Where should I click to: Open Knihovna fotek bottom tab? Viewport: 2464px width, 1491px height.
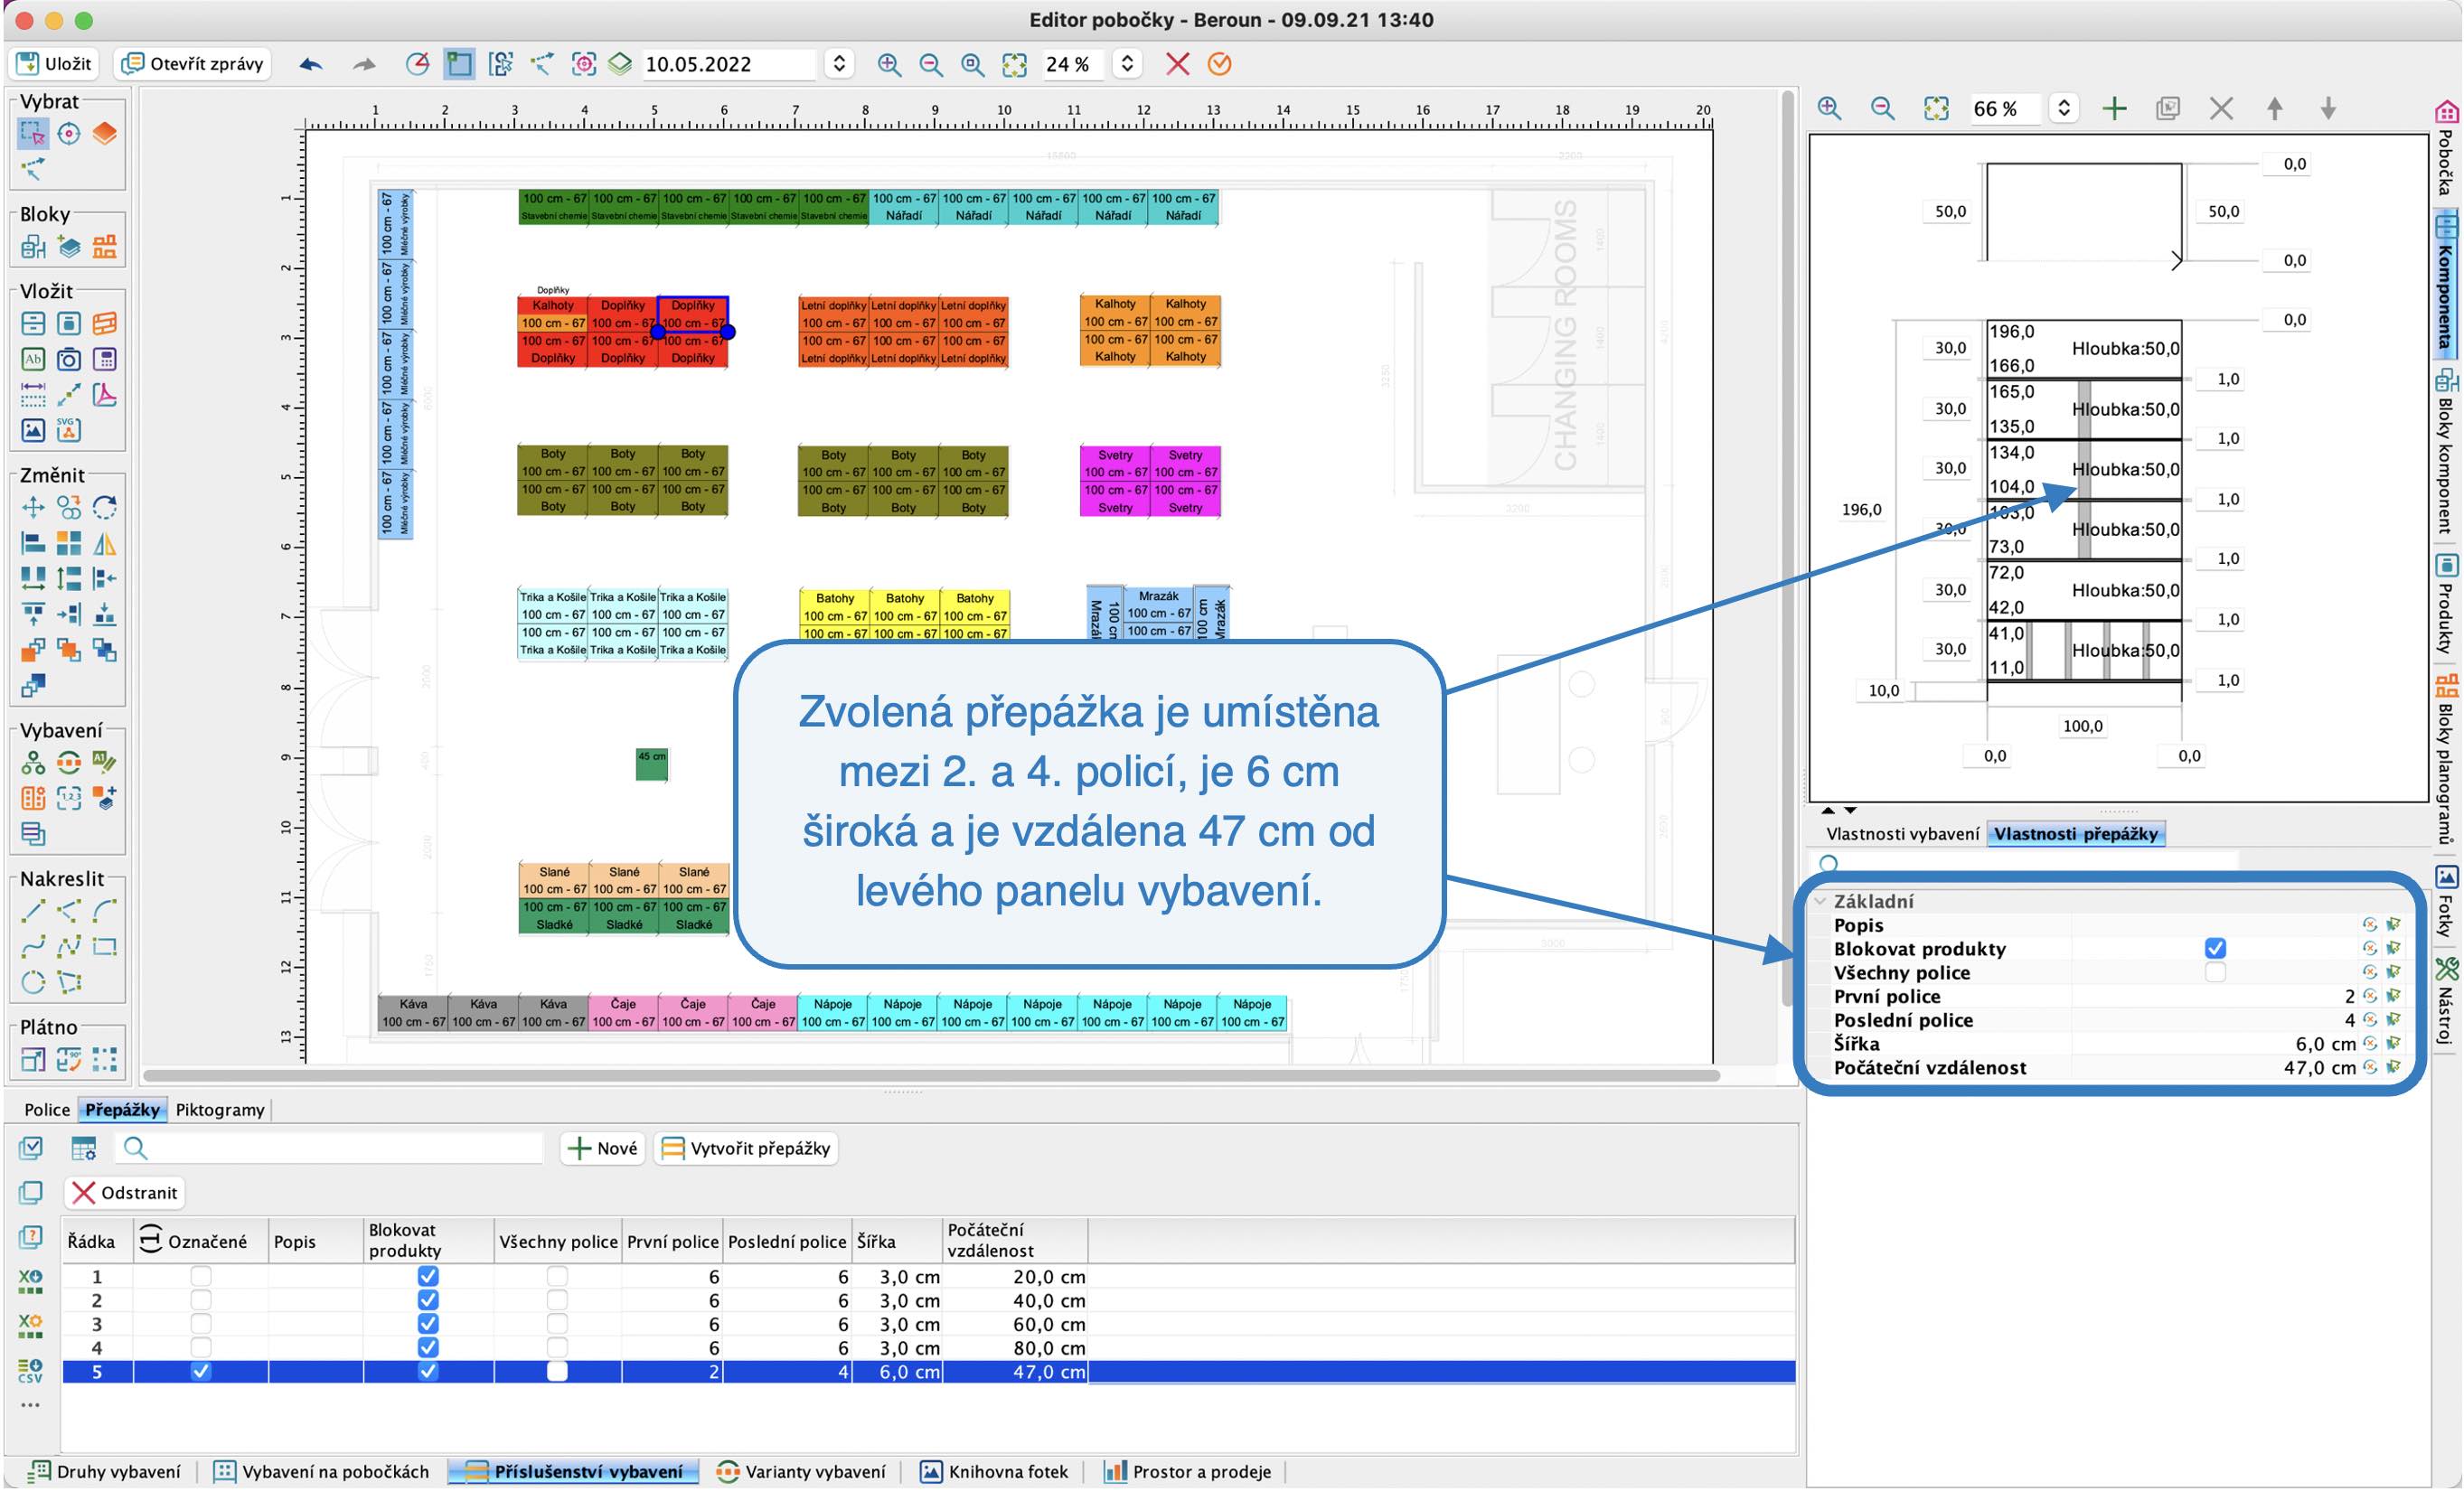pyautogui.click(x=994, y=1471)
